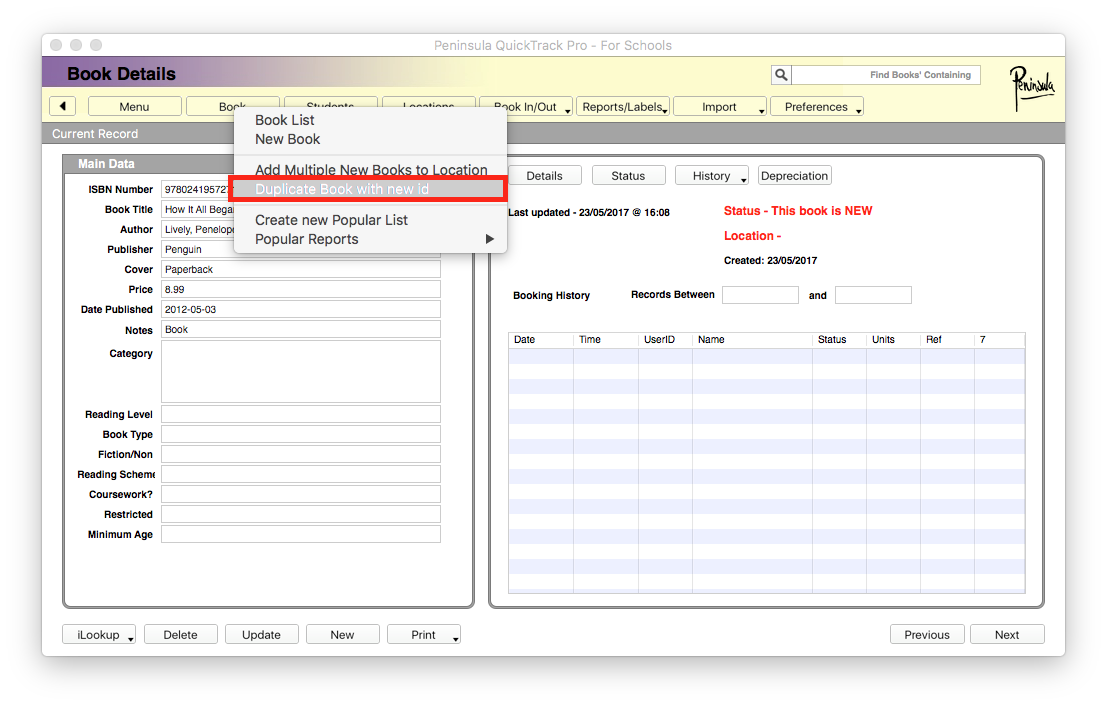Go to the Previous record
1107x706 pixels.
coord(927,635)
